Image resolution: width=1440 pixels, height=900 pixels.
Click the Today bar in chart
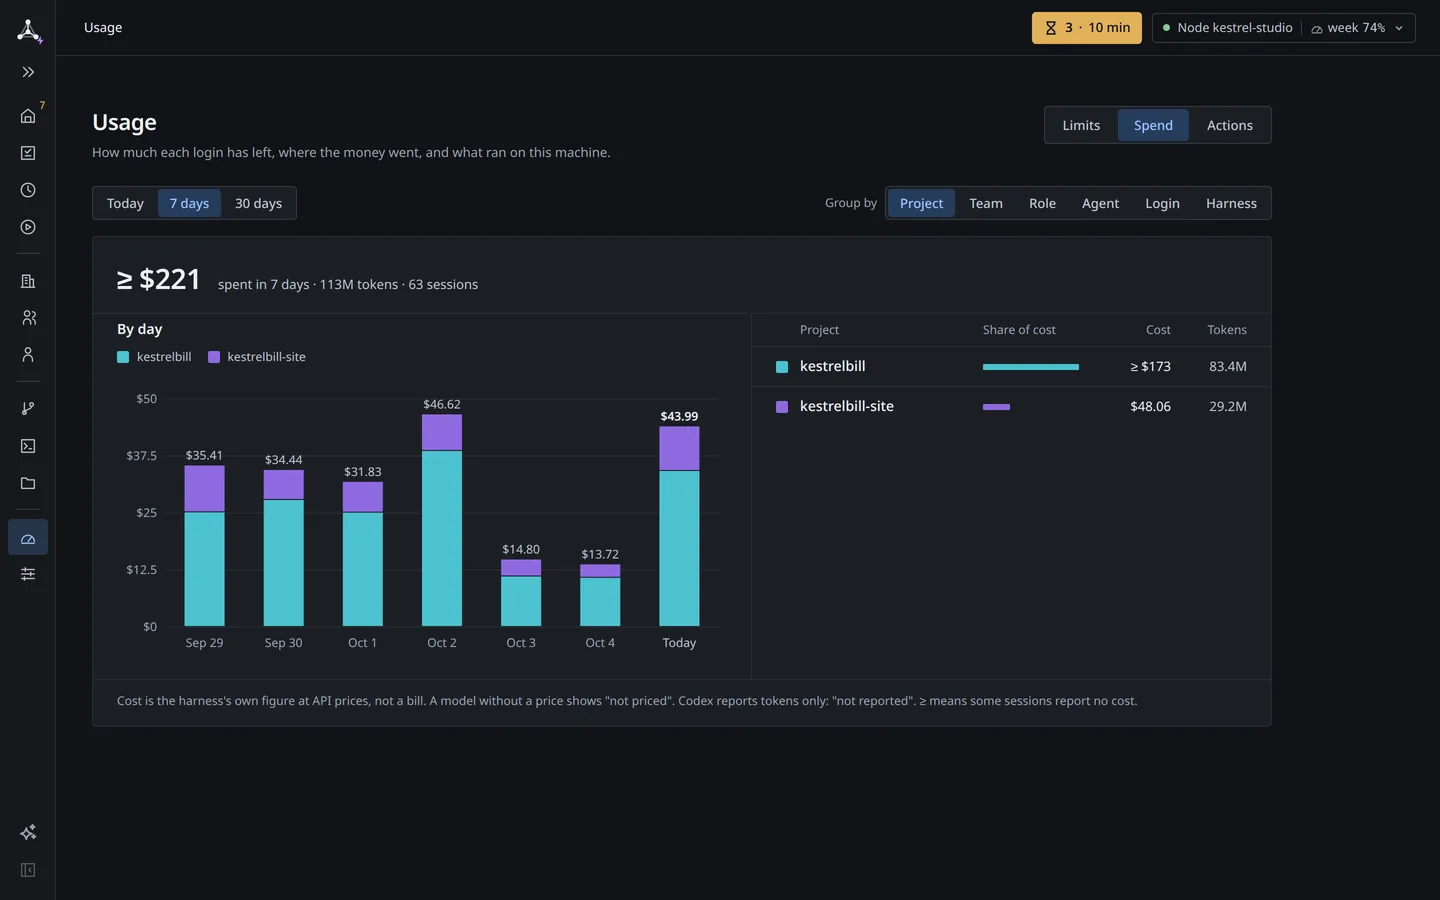click(x=679, y=526)
